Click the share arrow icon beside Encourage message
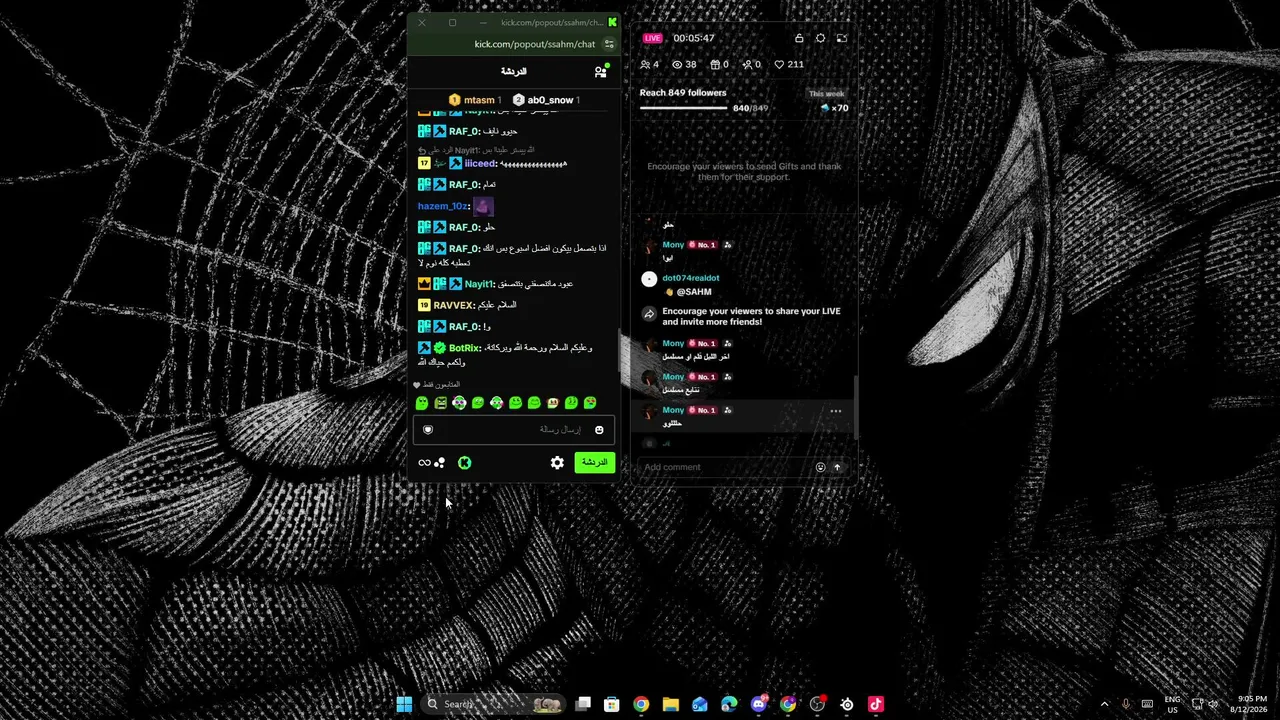Image resolution: width=1280 pixels, height=720 pixels. (x=649, y=314)
